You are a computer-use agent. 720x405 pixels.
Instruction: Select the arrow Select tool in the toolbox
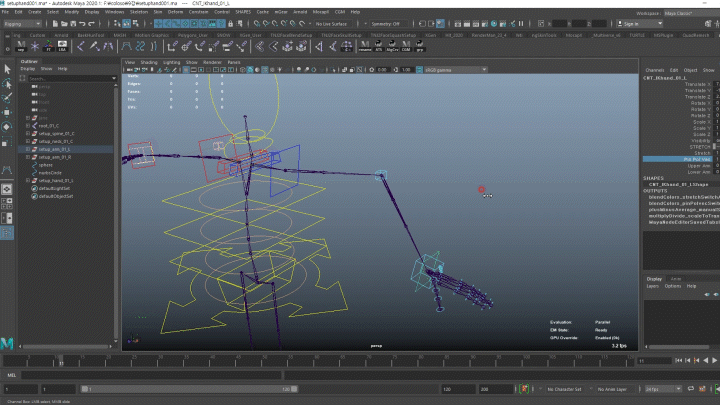coord(7,69)
